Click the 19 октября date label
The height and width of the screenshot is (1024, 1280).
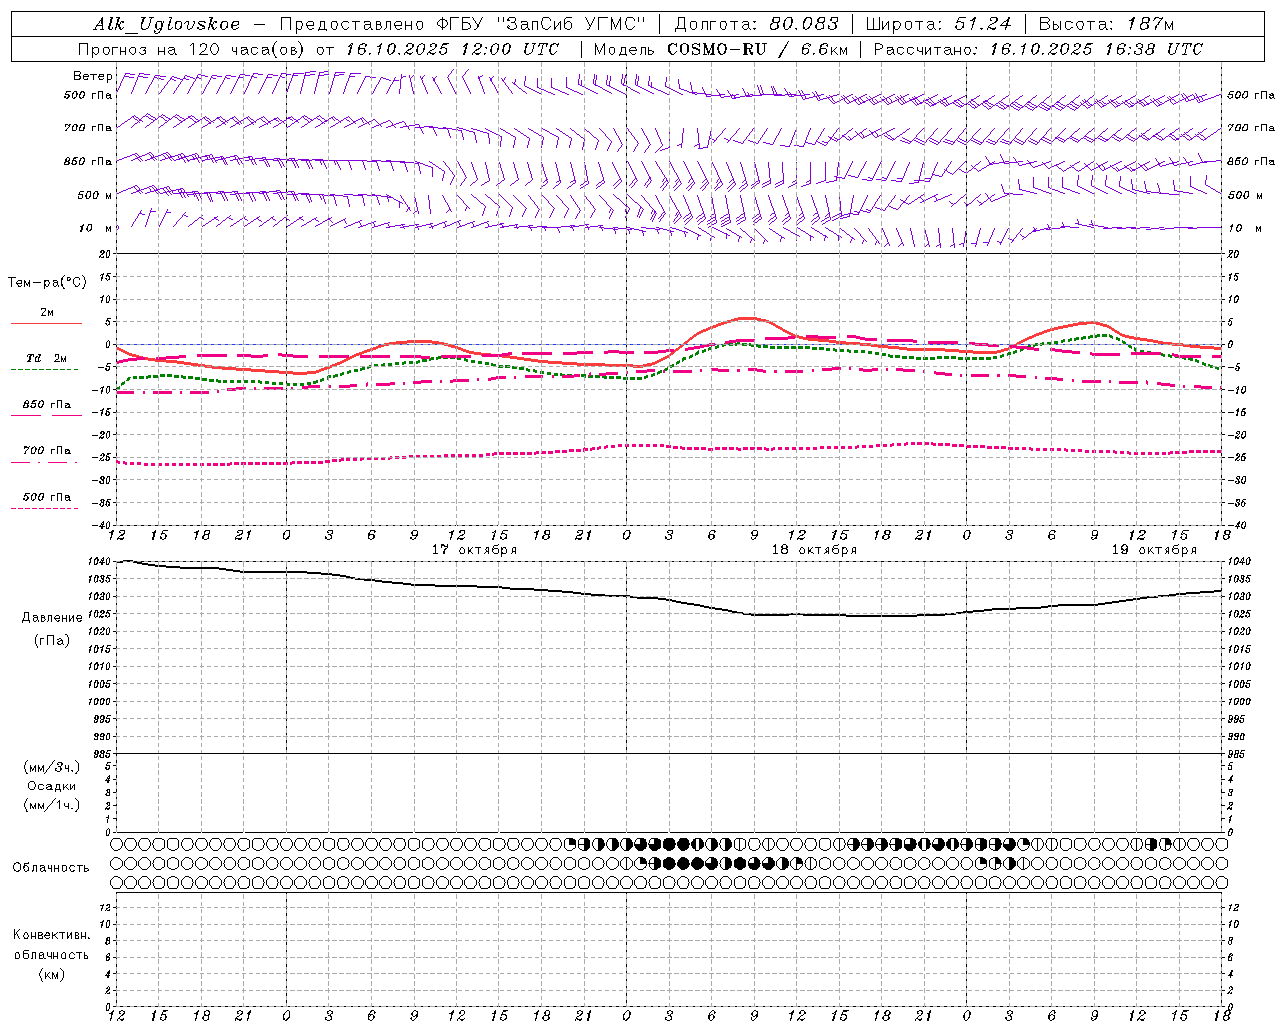pyautogui.click(x=1154, y=550)
